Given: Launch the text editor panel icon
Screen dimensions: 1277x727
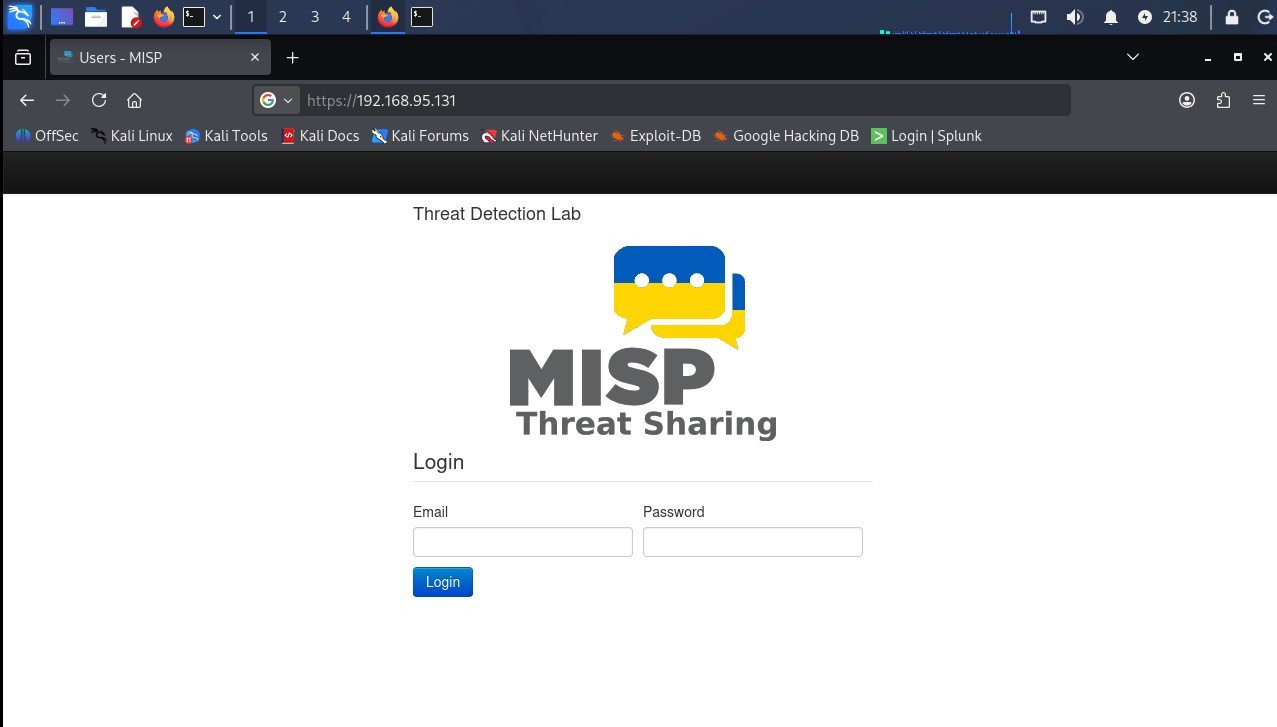Looking at the screenshot, I should 131,17.
